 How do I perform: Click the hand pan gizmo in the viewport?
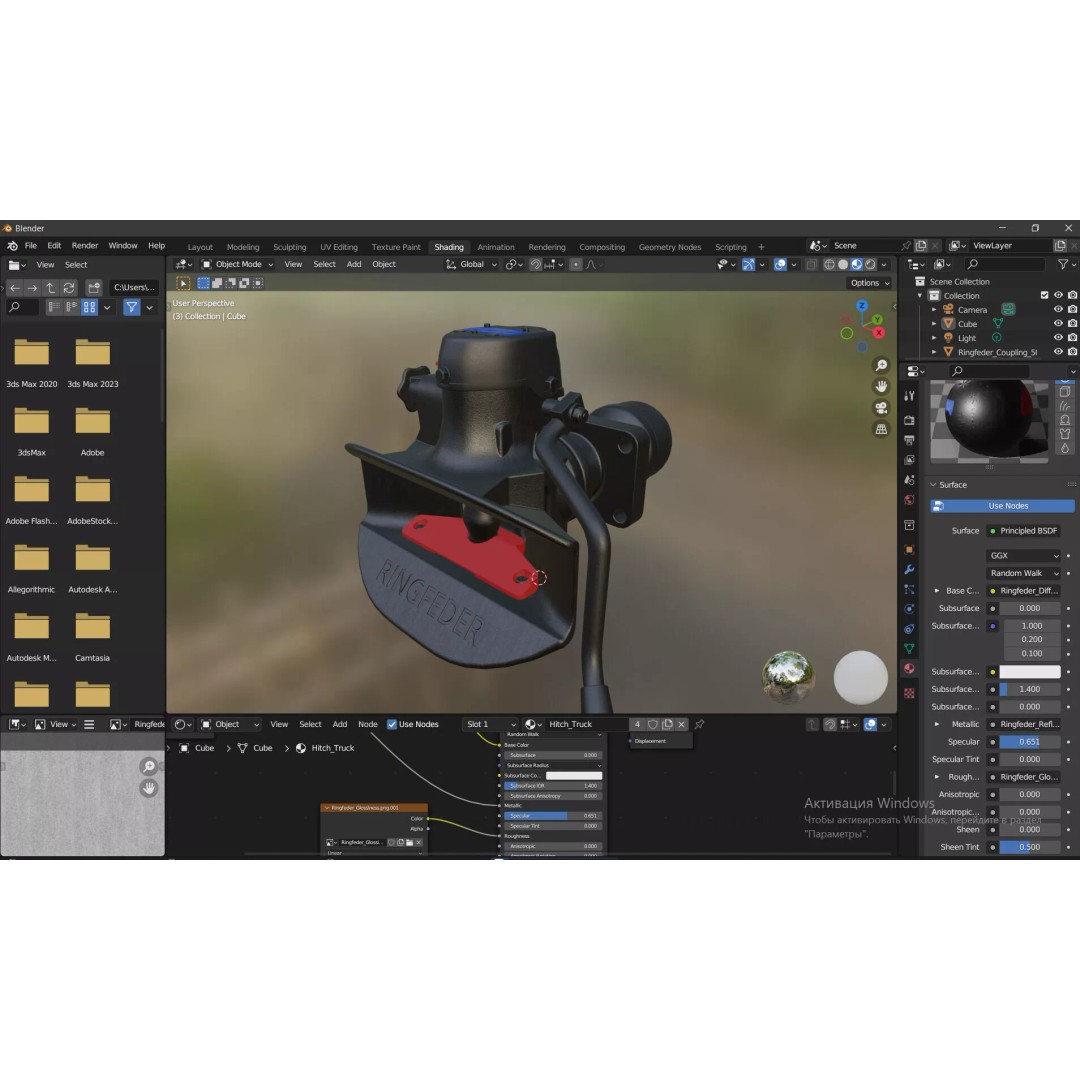pyautogui.click(x=881, y=386)
